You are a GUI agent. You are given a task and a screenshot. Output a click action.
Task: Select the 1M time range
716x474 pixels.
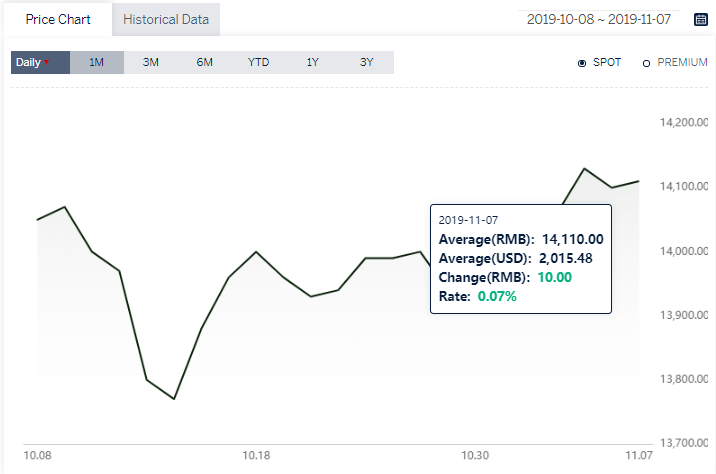coord(97,63)
